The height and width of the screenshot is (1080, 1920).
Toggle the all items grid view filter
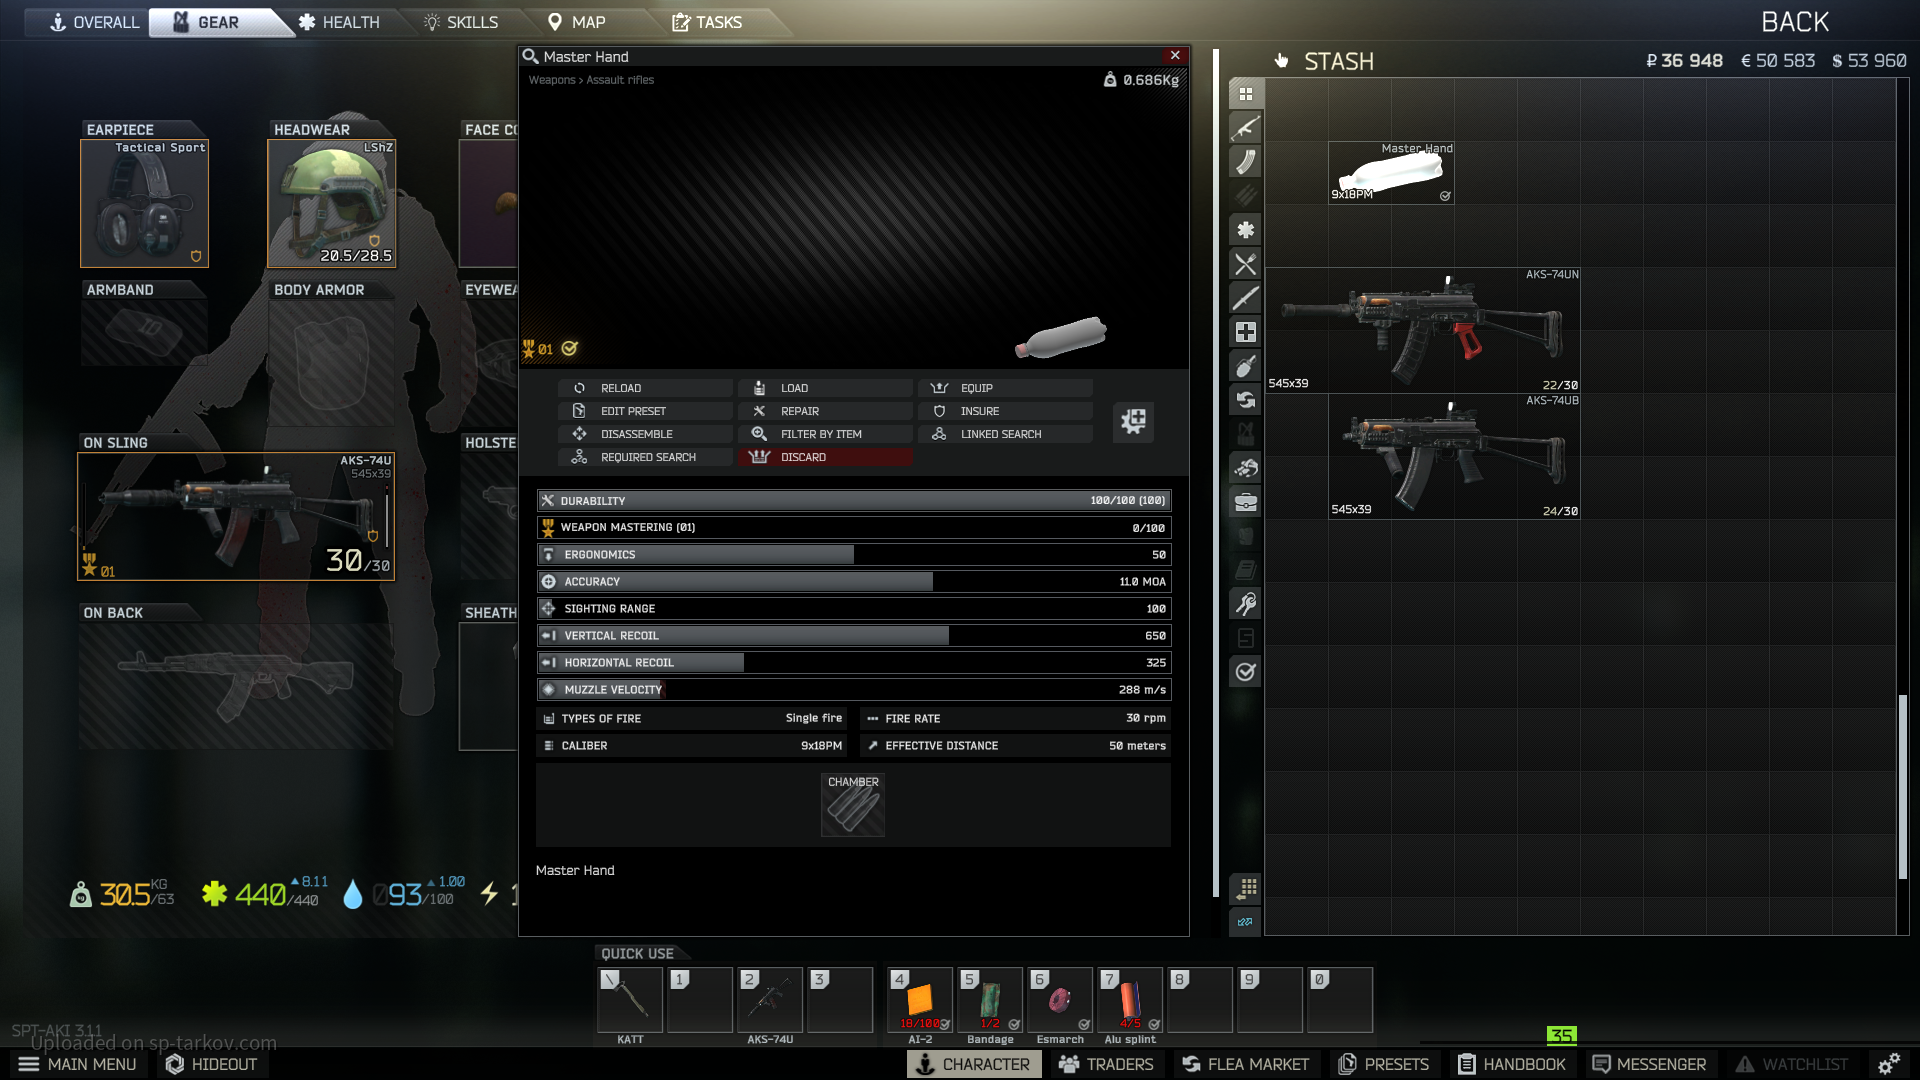click(1246, 94)
